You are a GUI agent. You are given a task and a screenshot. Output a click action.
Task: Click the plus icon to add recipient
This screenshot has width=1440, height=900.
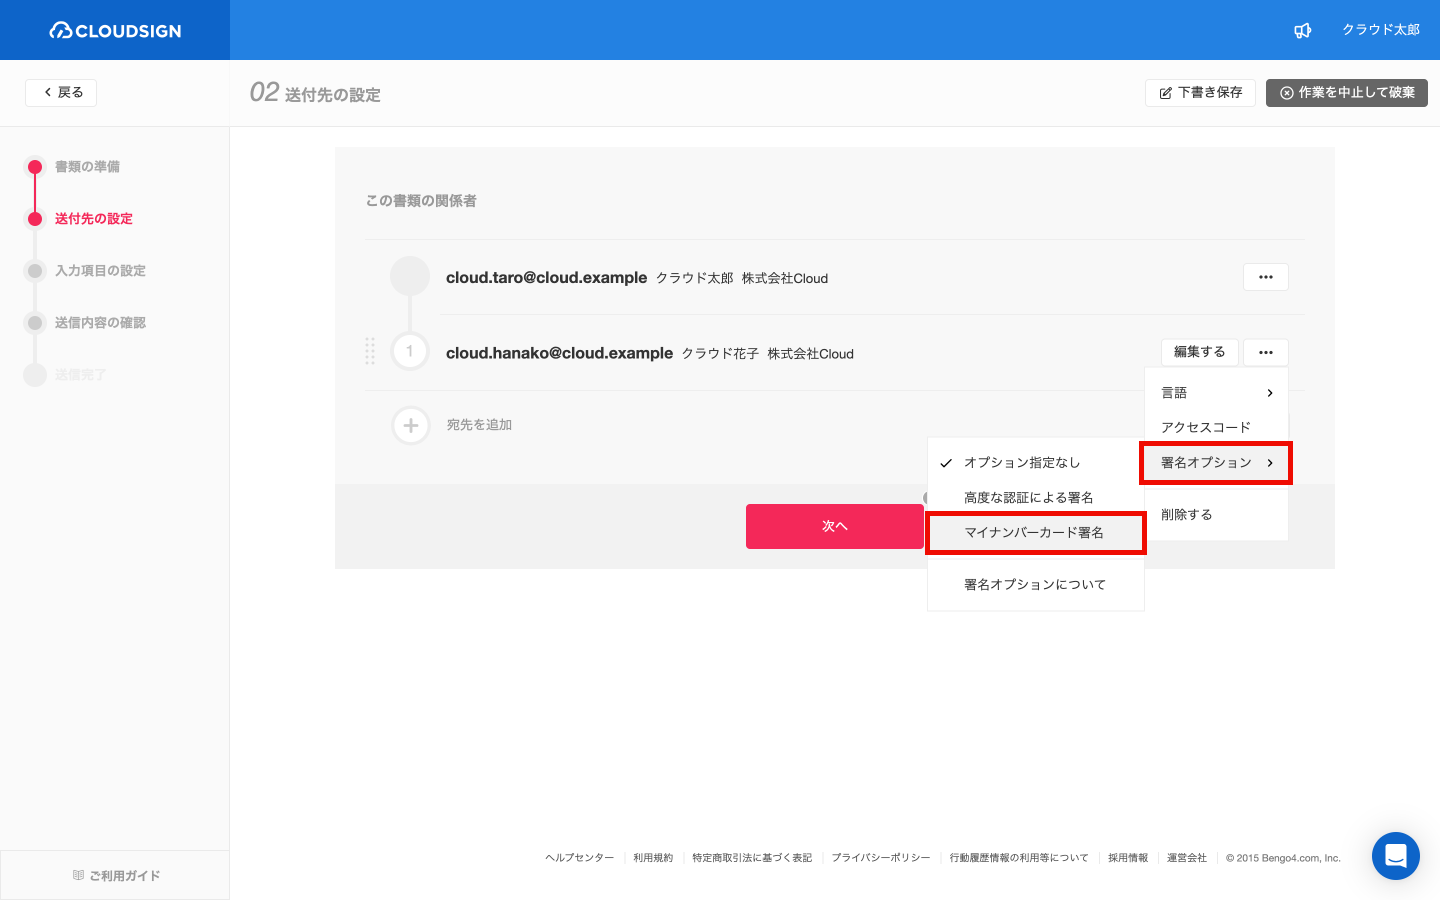[x=411, y=425]
